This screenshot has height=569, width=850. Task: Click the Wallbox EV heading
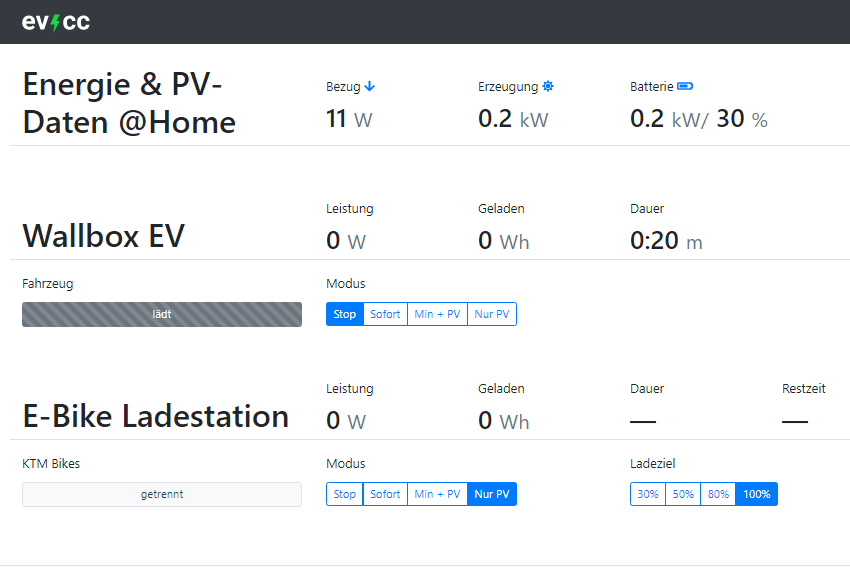coord(103,236)
